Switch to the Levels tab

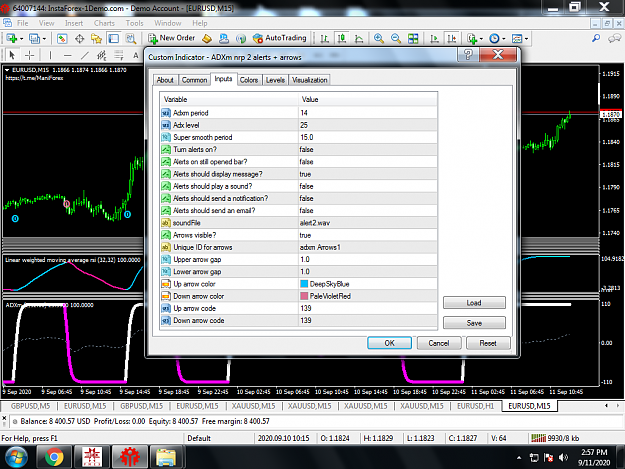(275, 80)
